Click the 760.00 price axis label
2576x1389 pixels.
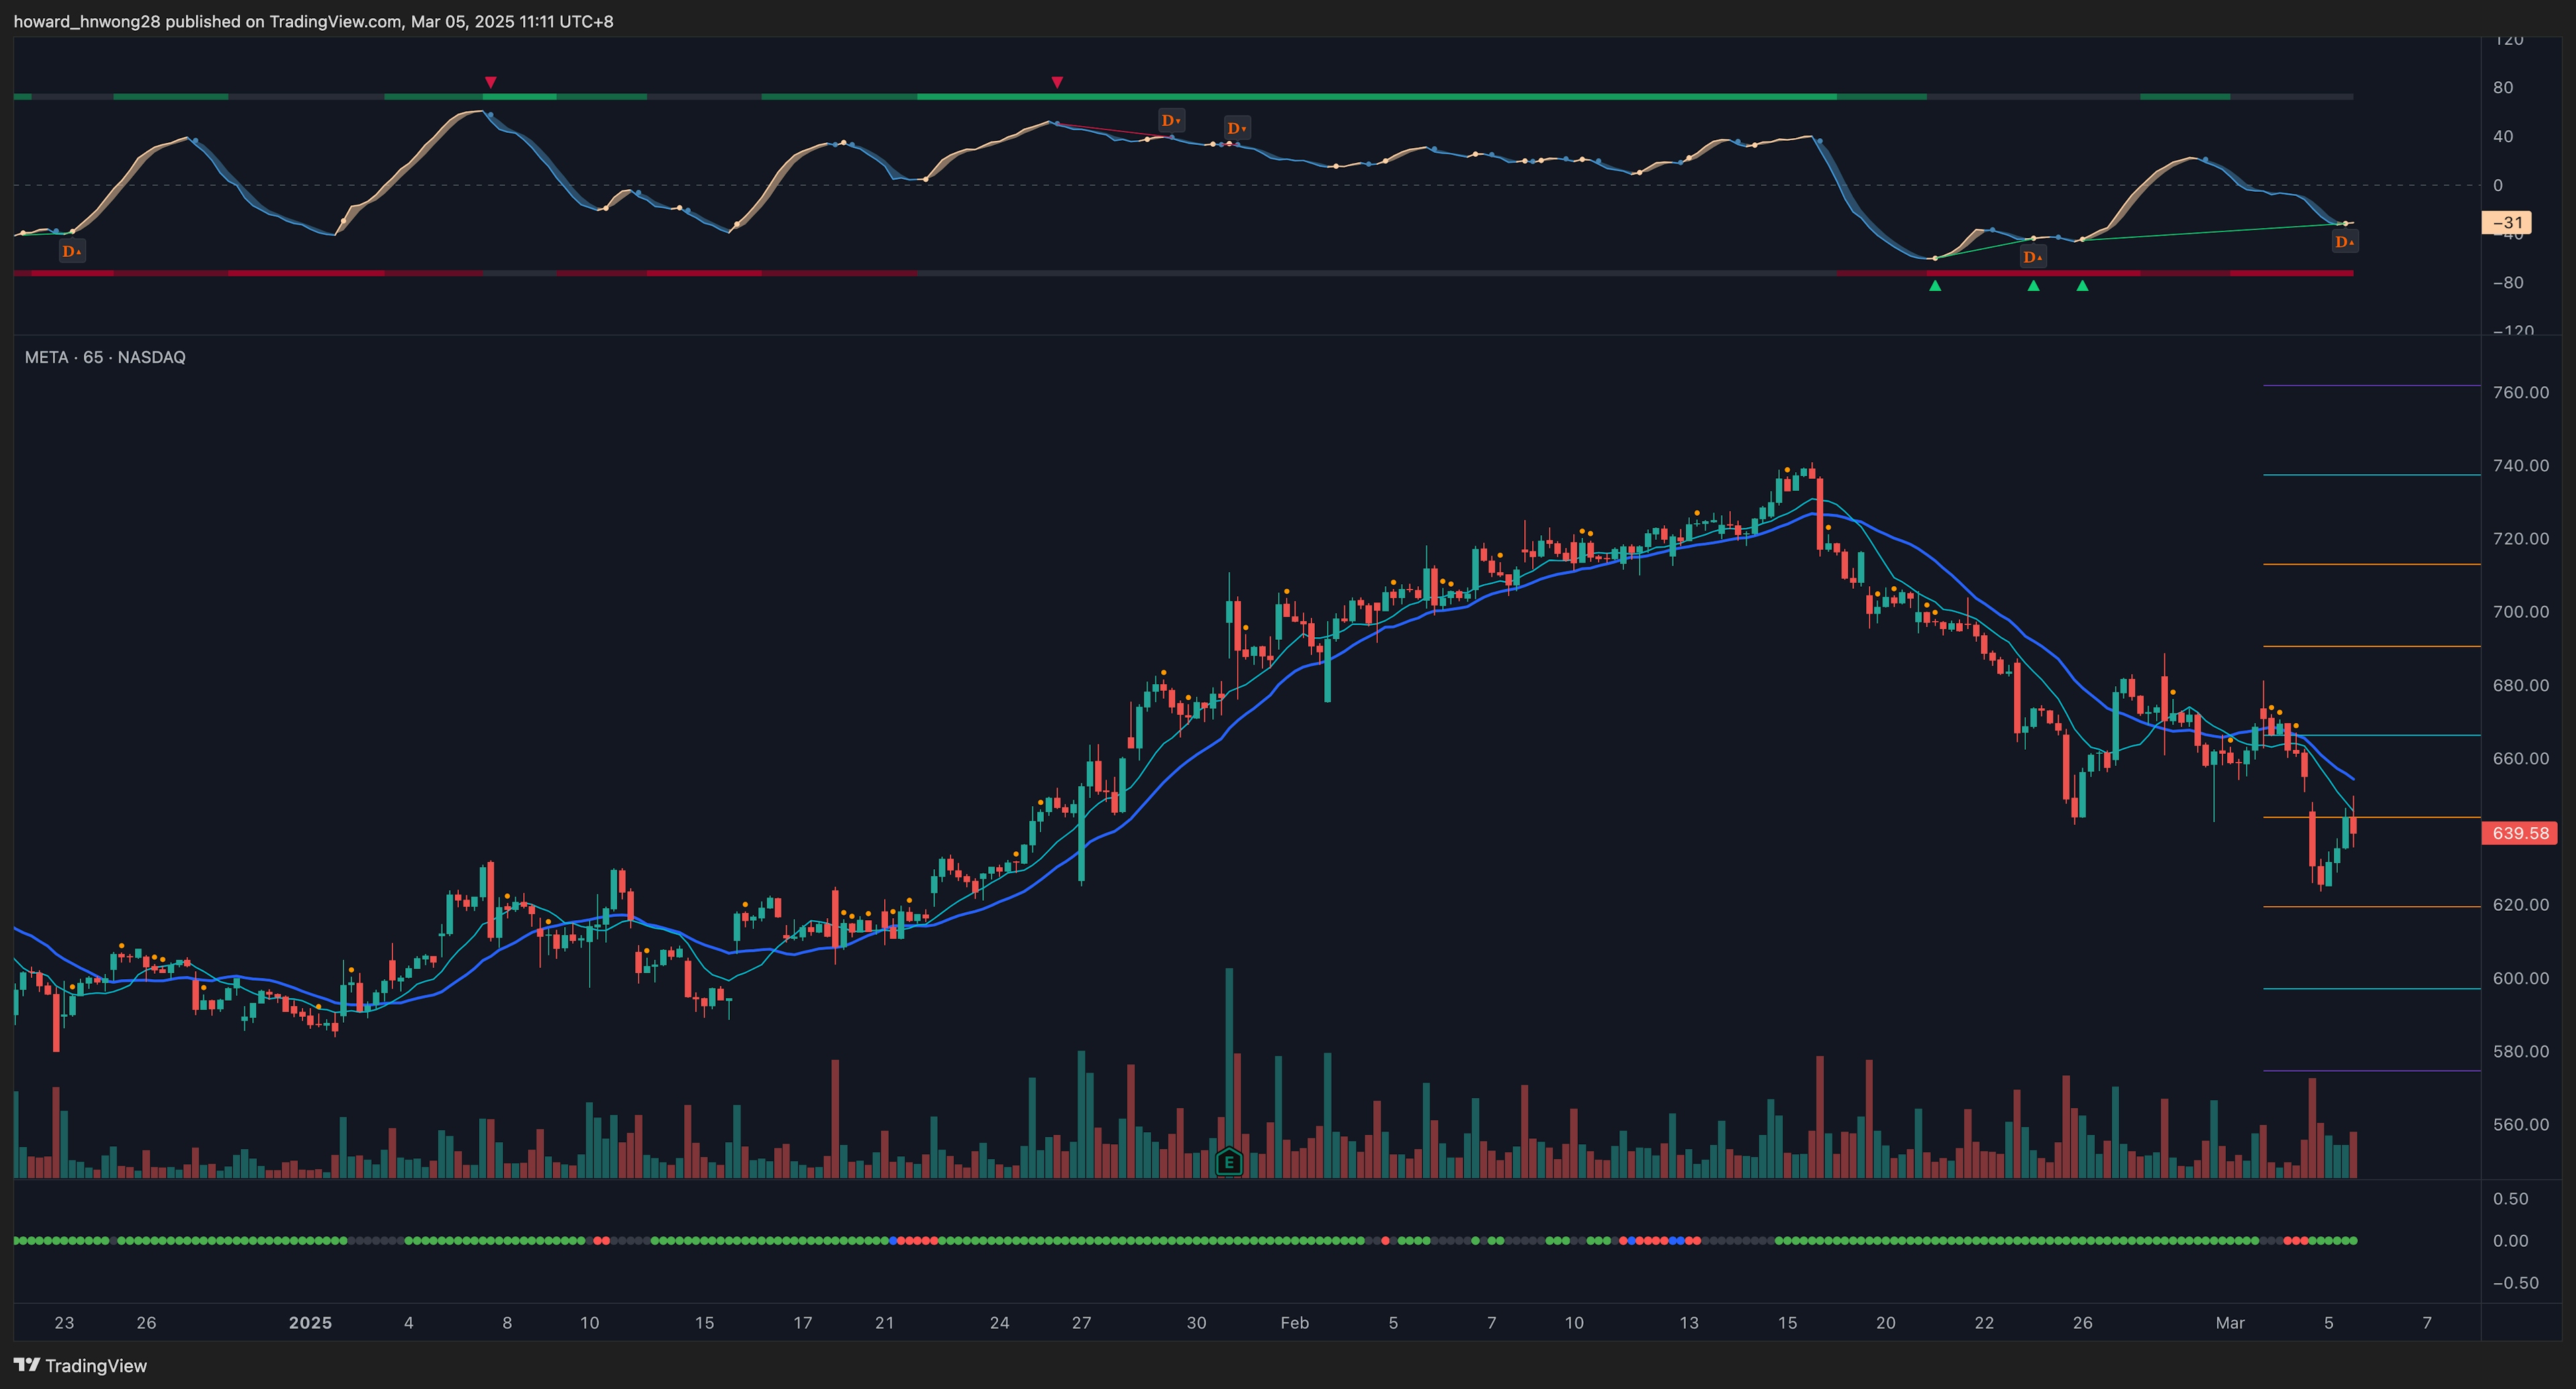coord(2520,392)
